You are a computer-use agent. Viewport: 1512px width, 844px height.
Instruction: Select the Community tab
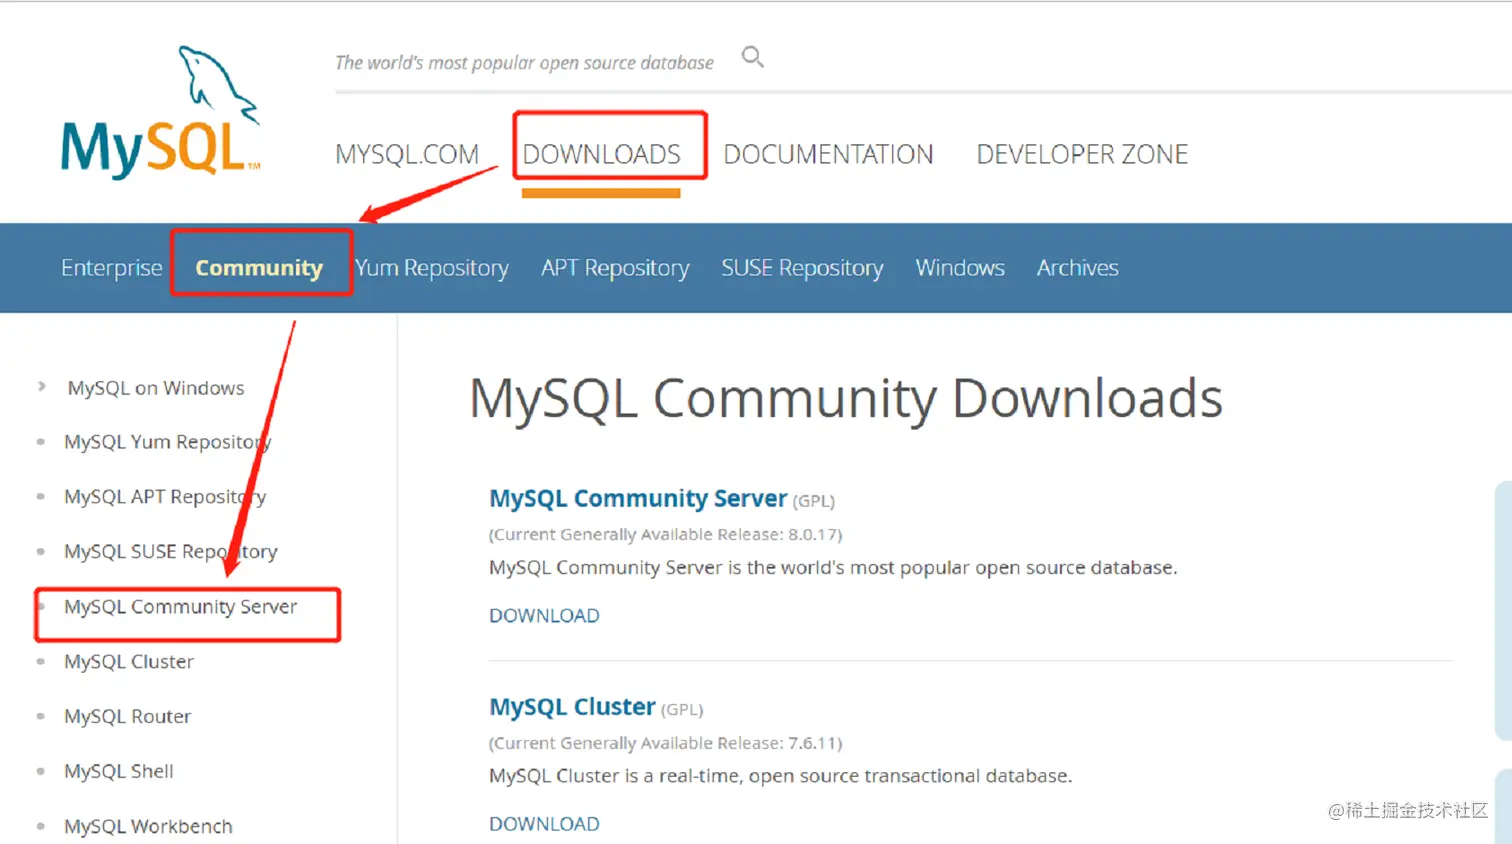pyautogui.click(x=259, y=268)
